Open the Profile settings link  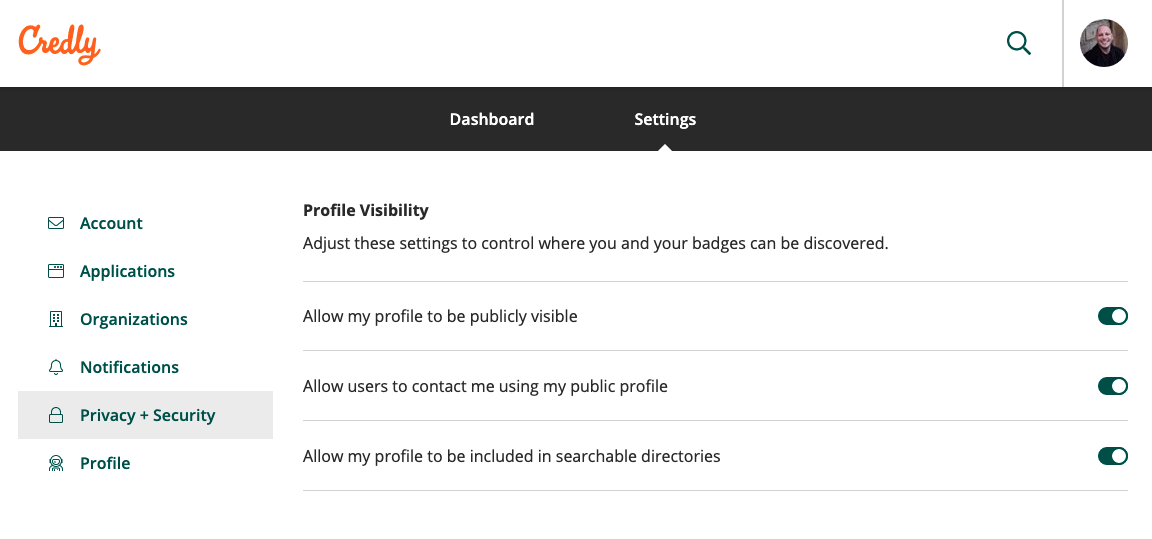point(105,463)
